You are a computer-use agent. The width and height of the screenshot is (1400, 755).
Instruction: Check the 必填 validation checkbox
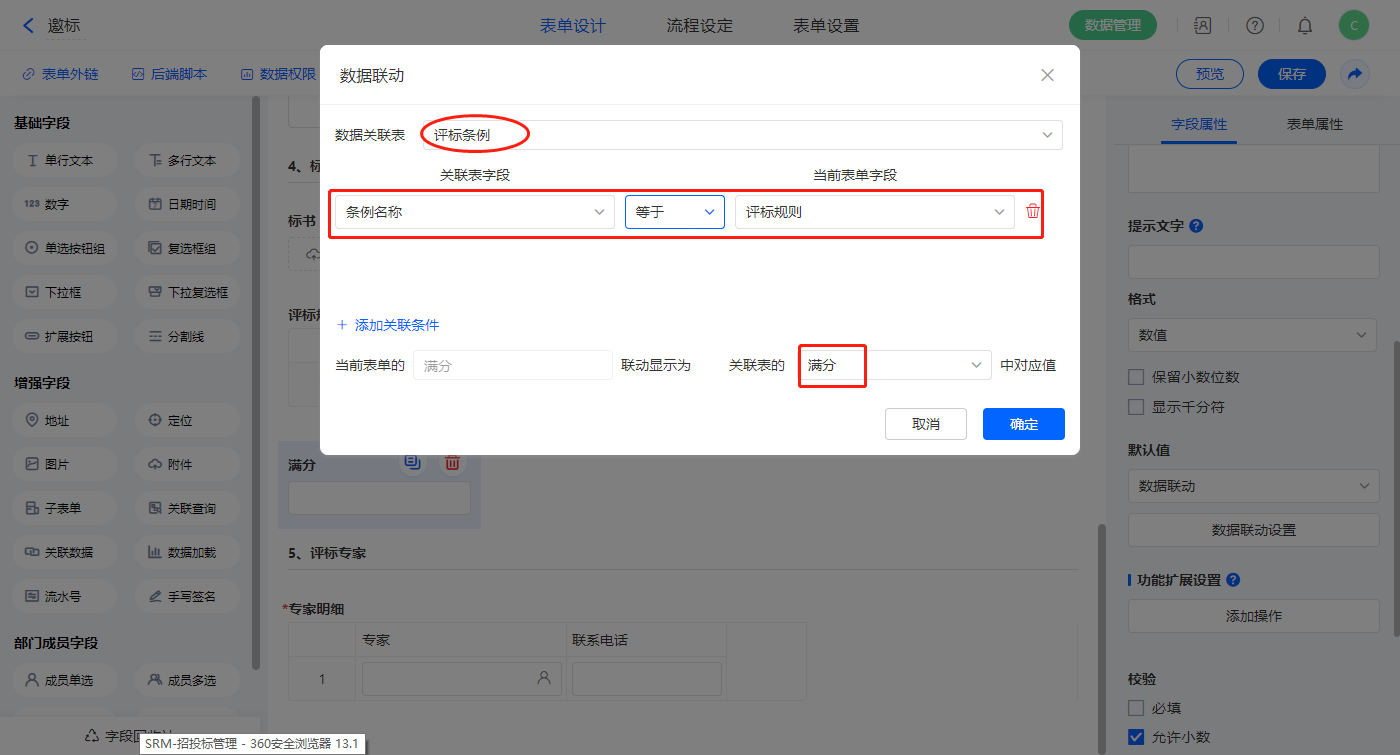click(1136, 708)
